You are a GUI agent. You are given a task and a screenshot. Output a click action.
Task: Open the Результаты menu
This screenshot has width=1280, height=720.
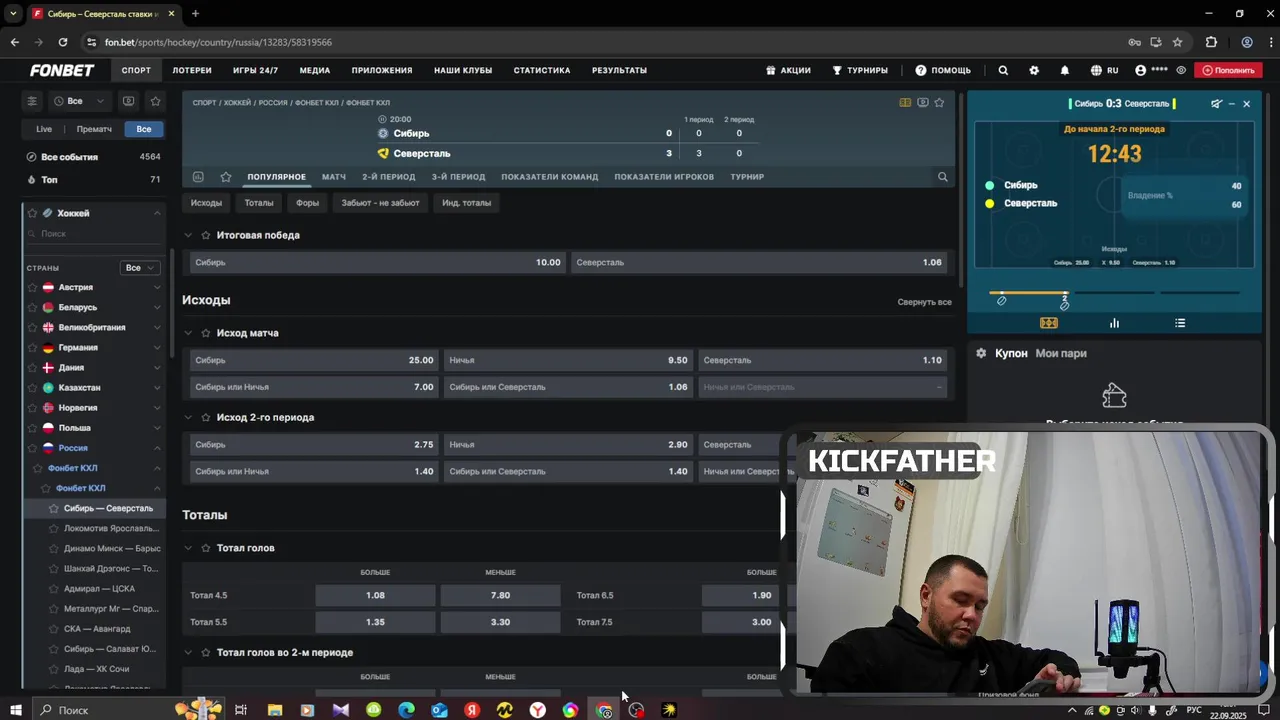[x=619, y=71]
